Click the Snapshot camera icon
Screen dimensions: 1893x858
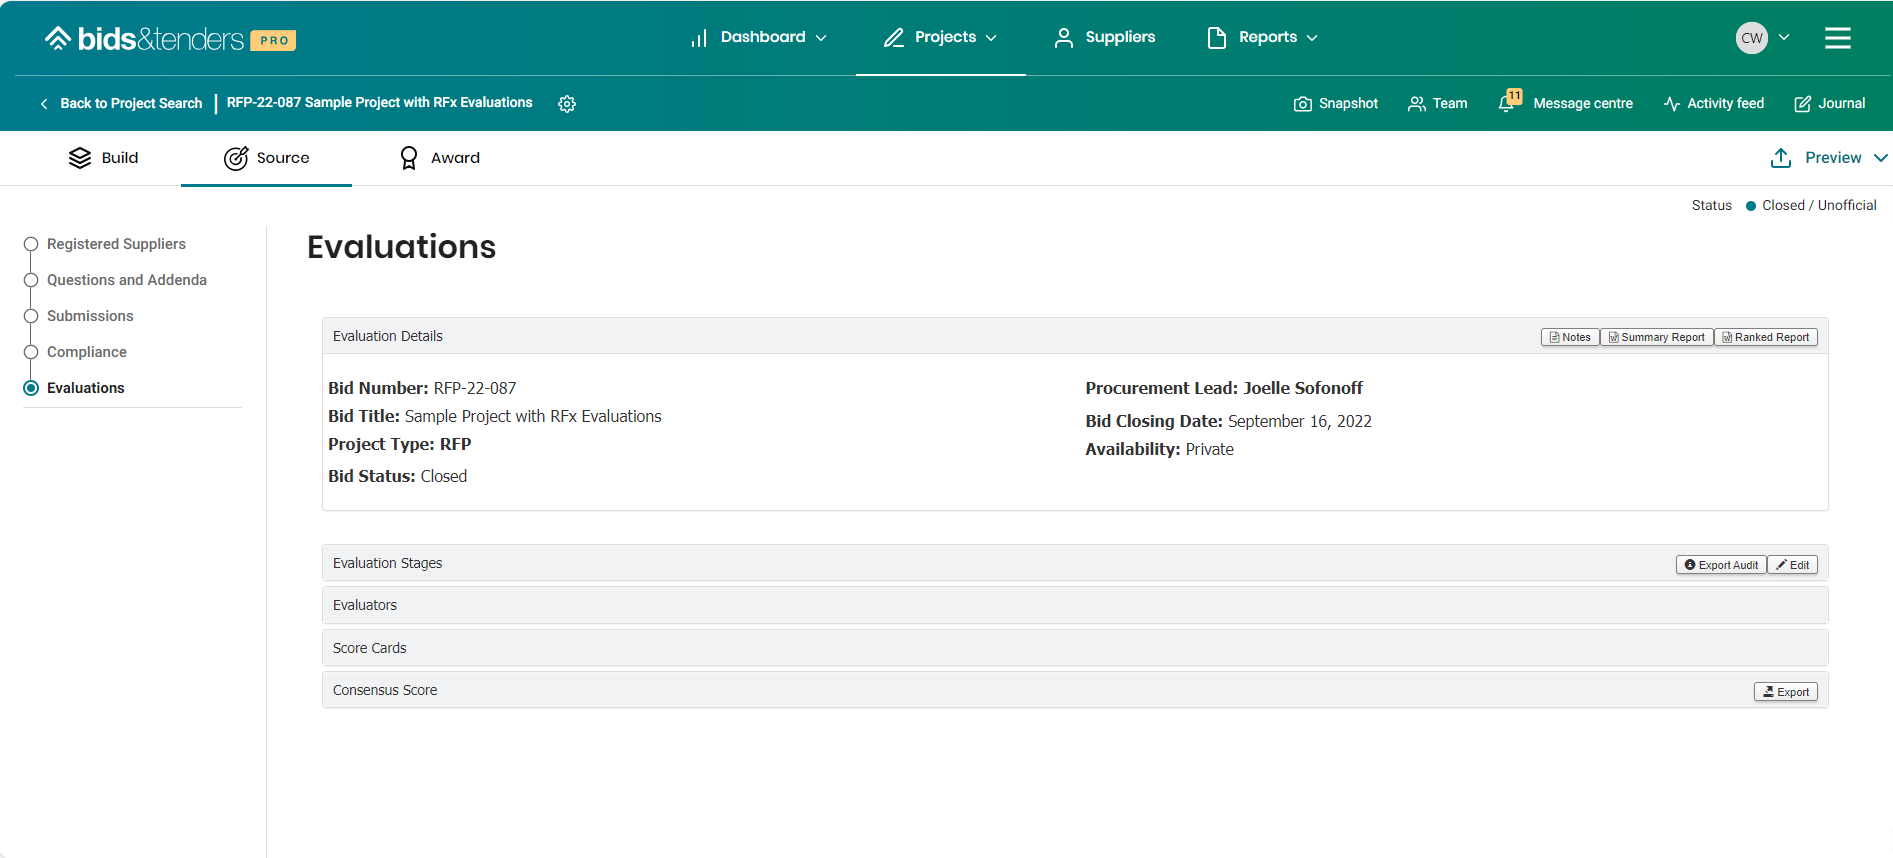(x=1302, y=104)
